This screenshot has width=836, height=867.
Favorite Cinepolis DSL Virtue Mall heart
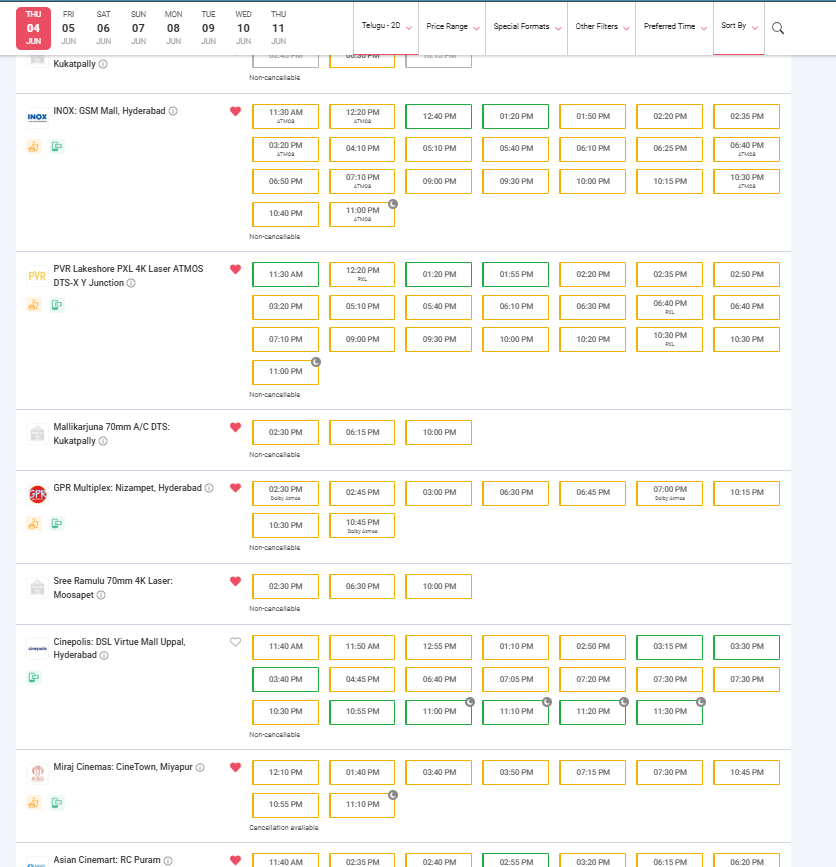pos(236,642)
